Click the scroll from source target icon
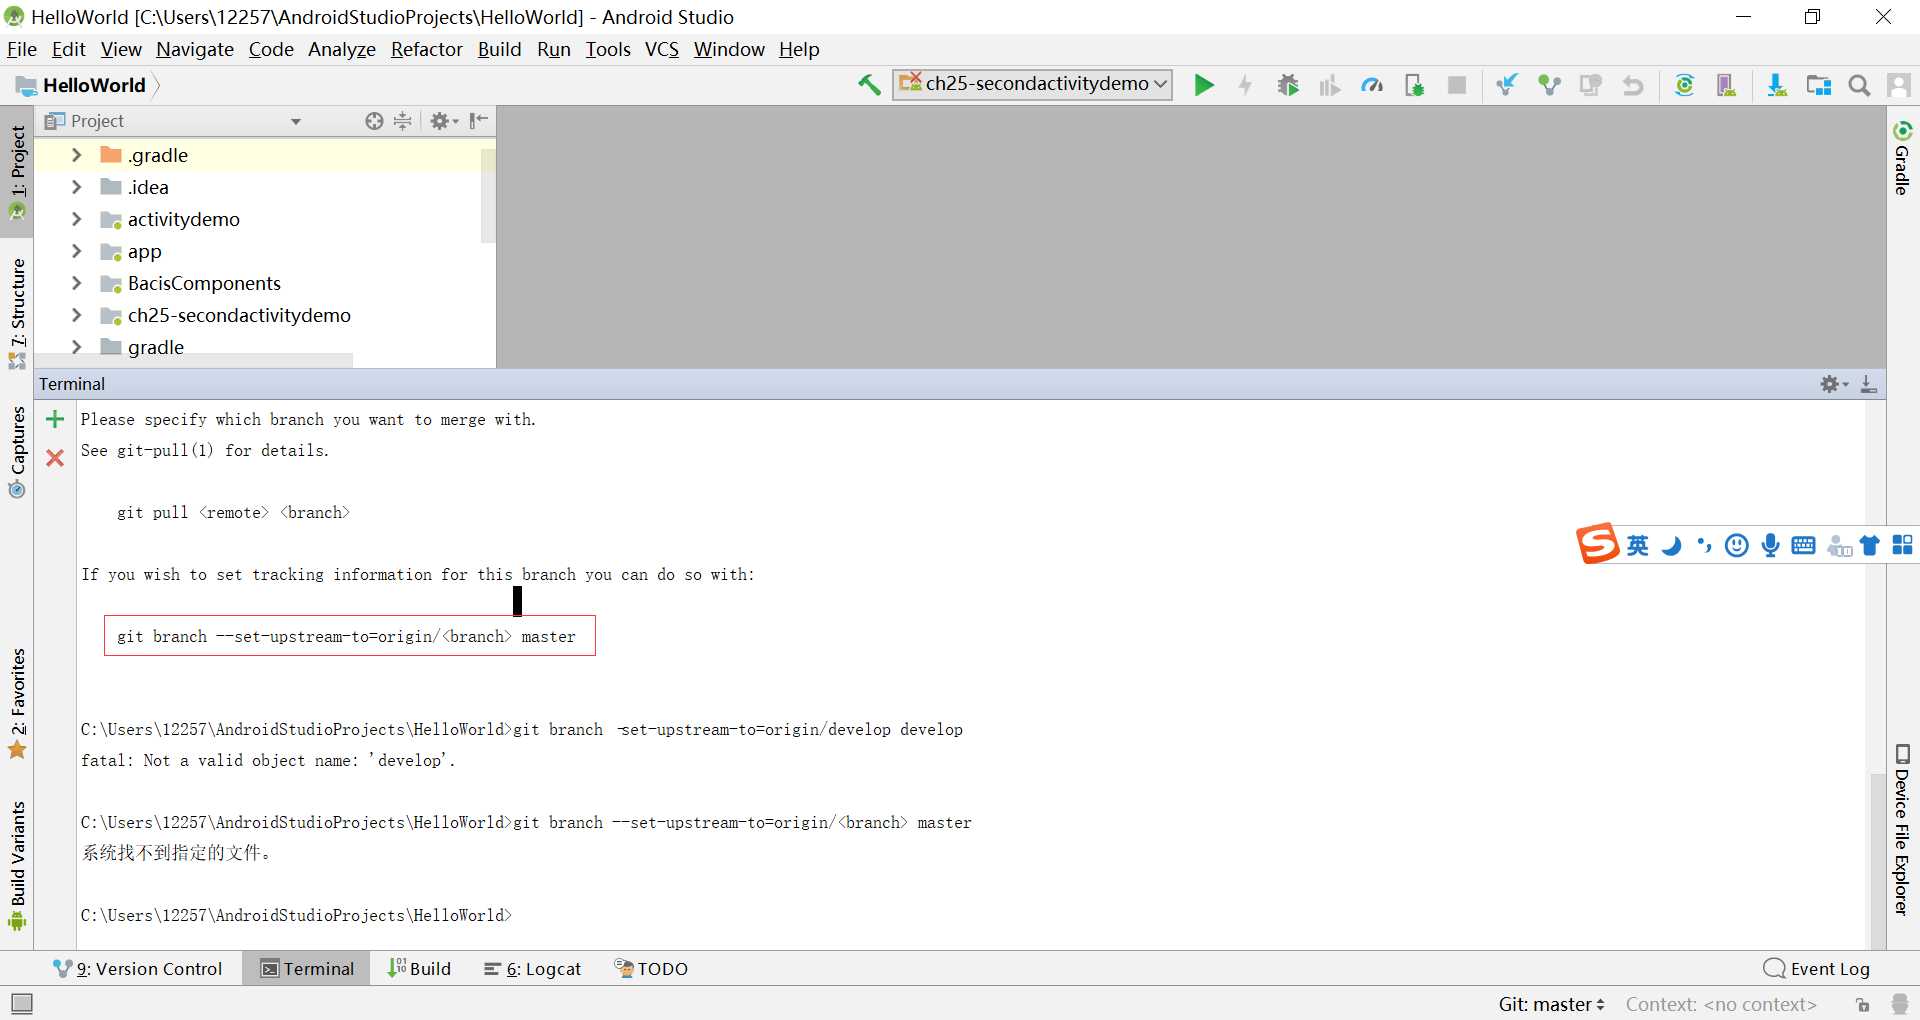Viewport: 1920px width, 1020px height. click(x=374, y=121)
